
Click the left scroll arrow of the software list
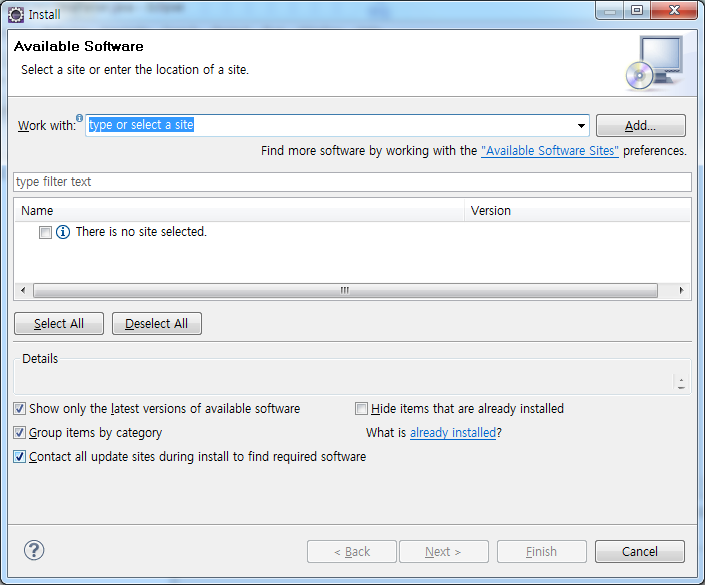[x=23, y=290]
